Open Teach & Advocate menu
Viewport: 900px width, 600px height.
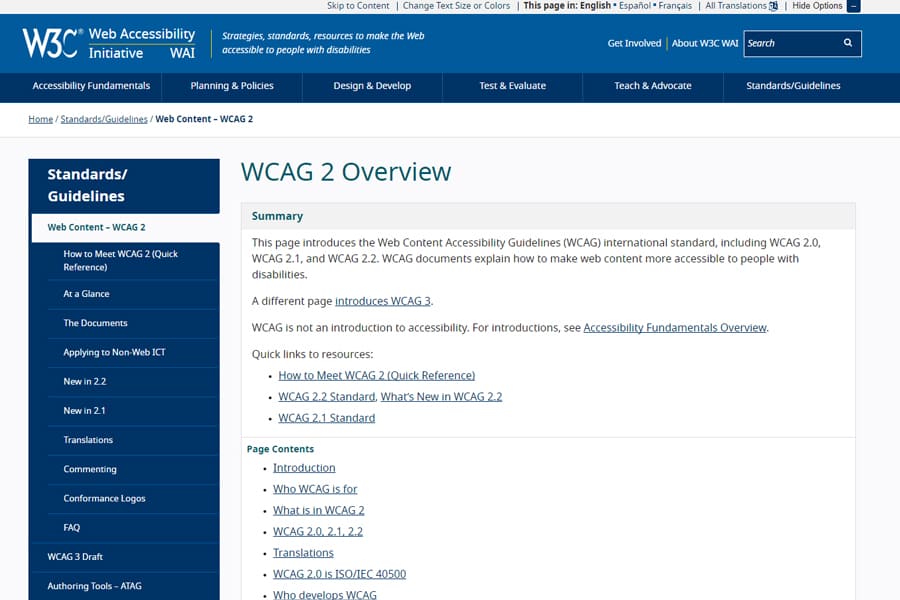click(x=653, y=86)
